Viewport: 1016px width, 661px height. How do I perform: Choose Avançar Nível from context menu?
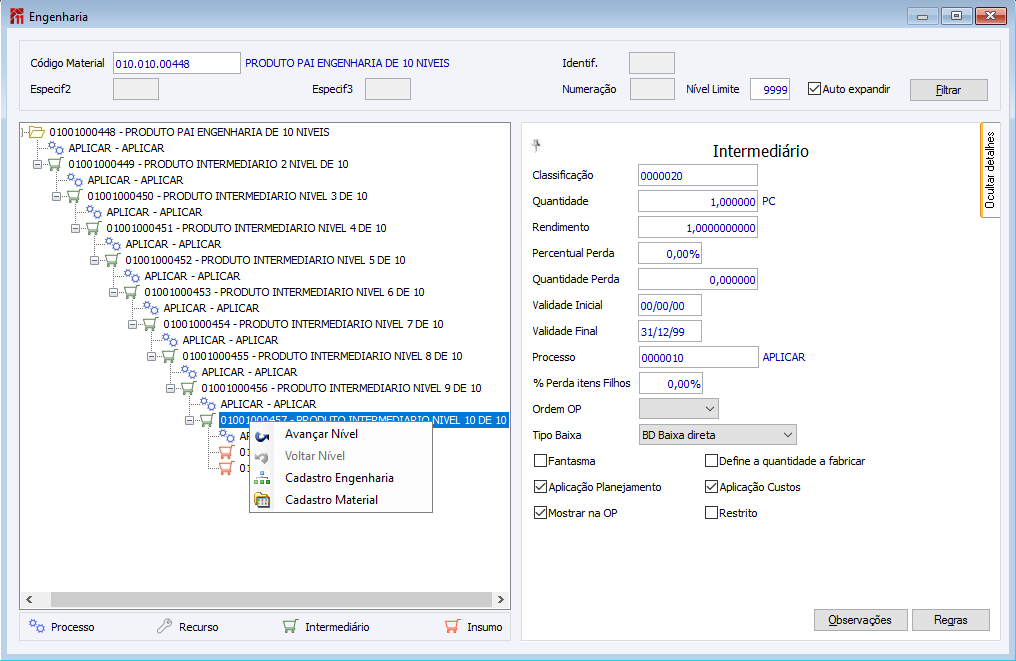[321, 434]
